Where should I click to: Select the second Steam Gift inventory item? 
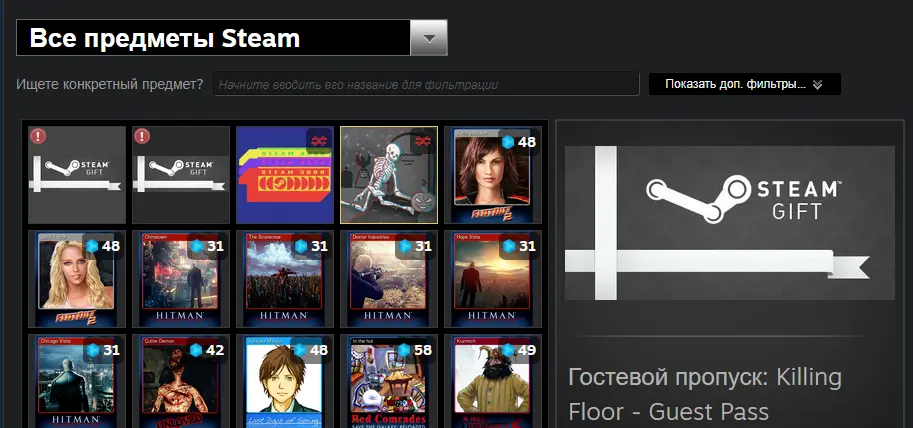[x=181, y=175]
